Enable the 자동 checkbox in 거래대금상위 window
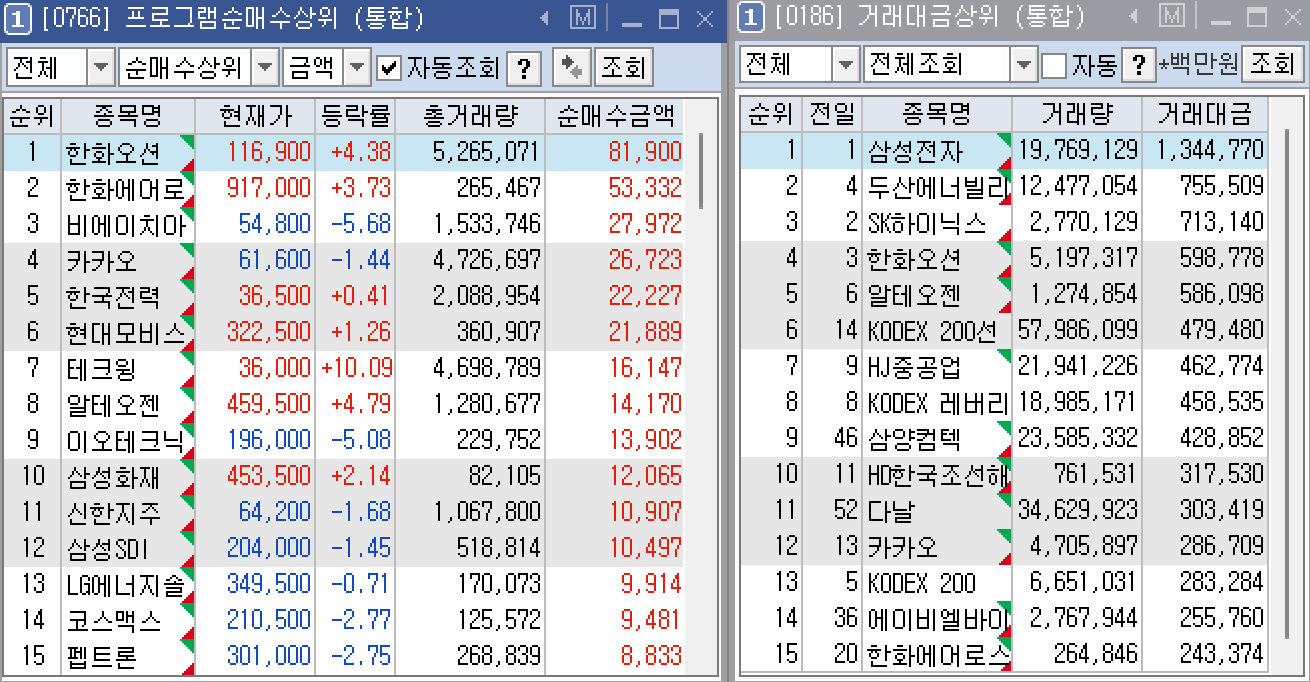Viewport: 1310px width, 682px height. [1054, 65]
